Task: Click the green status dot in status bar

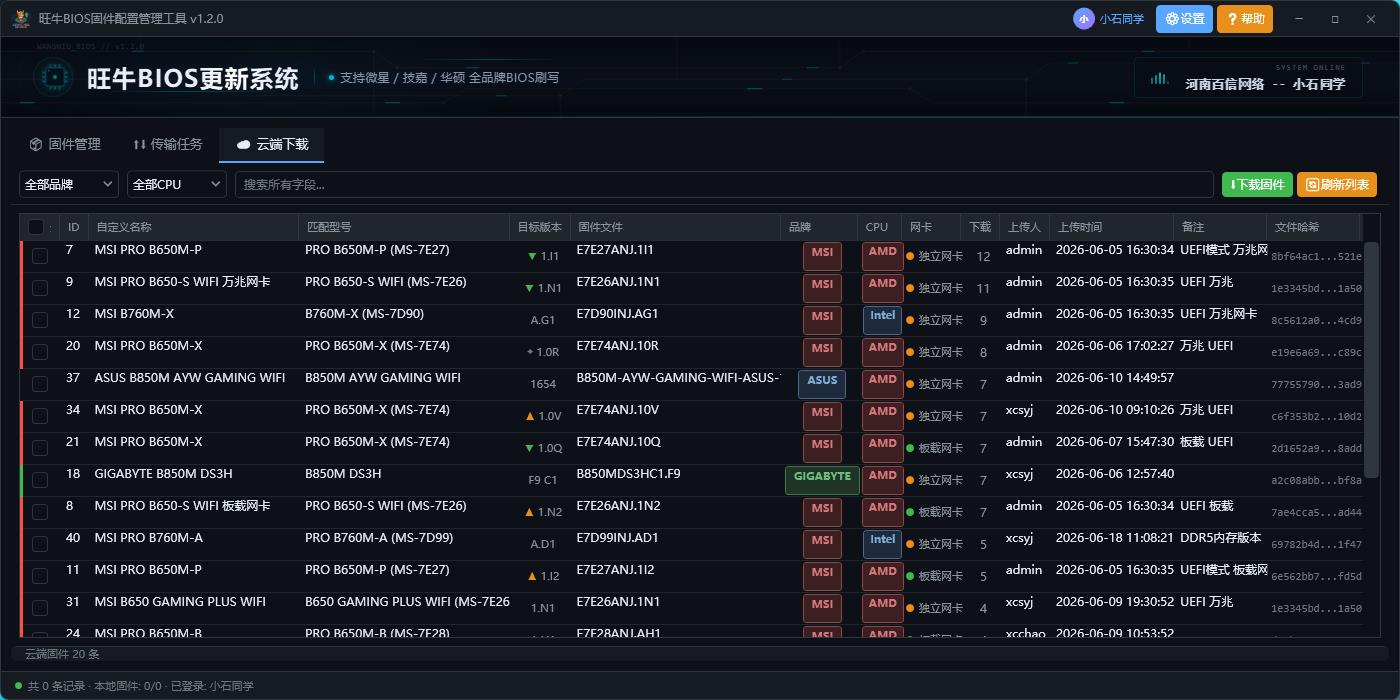Action: 18,686
